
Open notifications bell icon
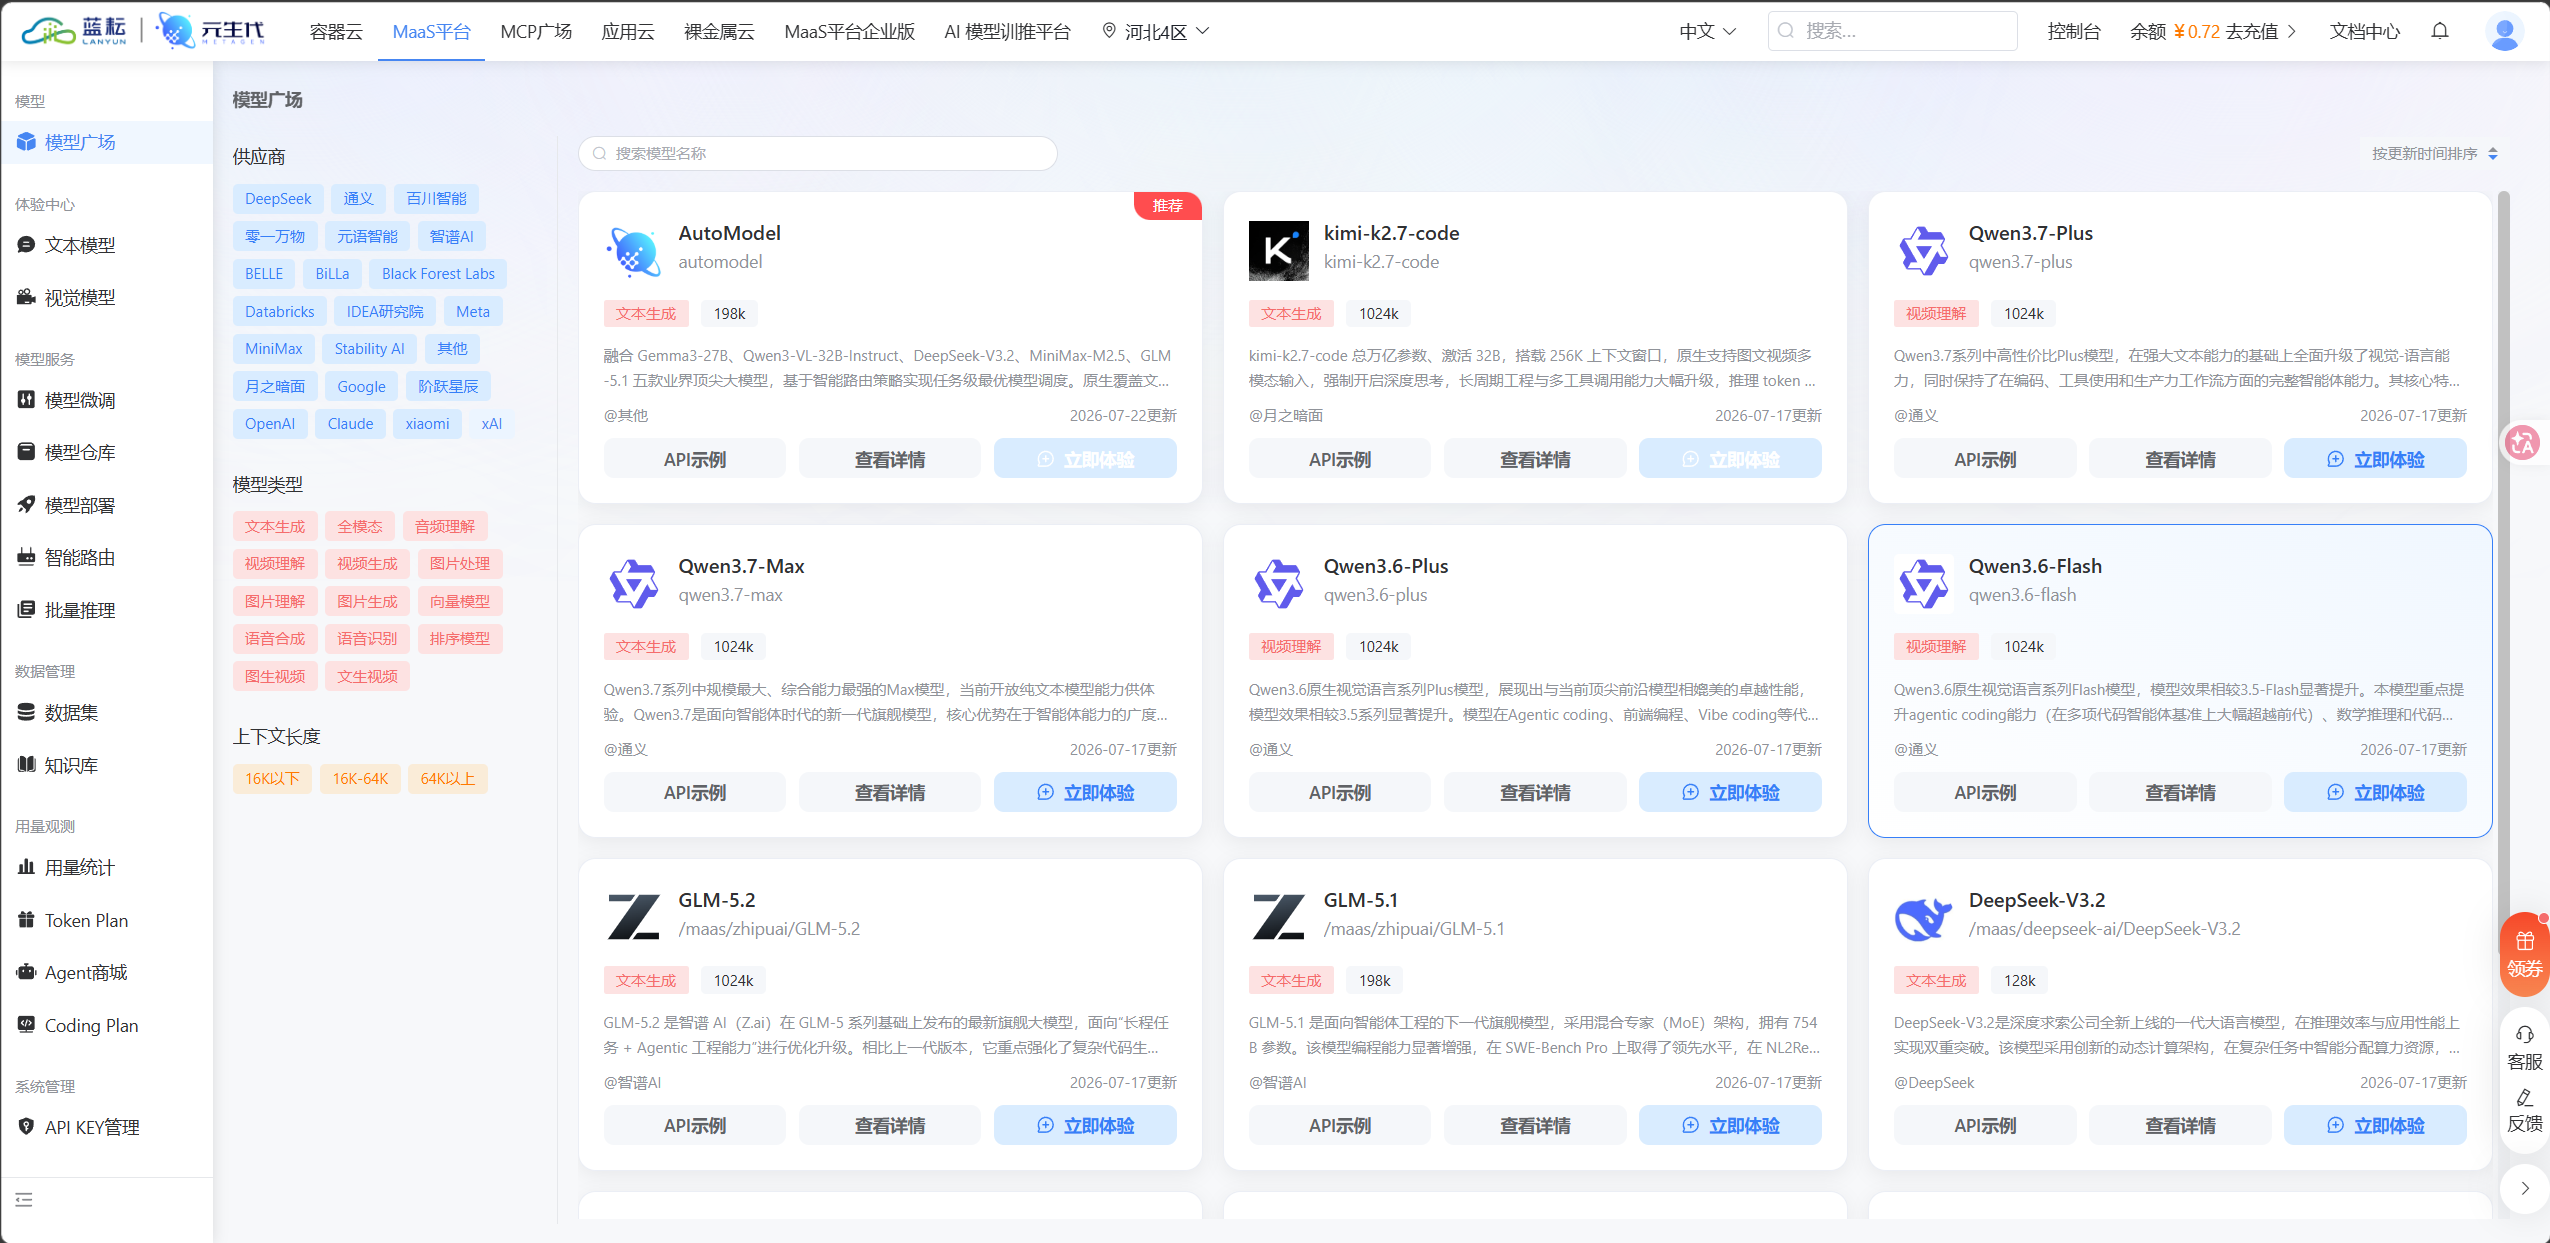pyautogui.click(x=2440, y=31)
